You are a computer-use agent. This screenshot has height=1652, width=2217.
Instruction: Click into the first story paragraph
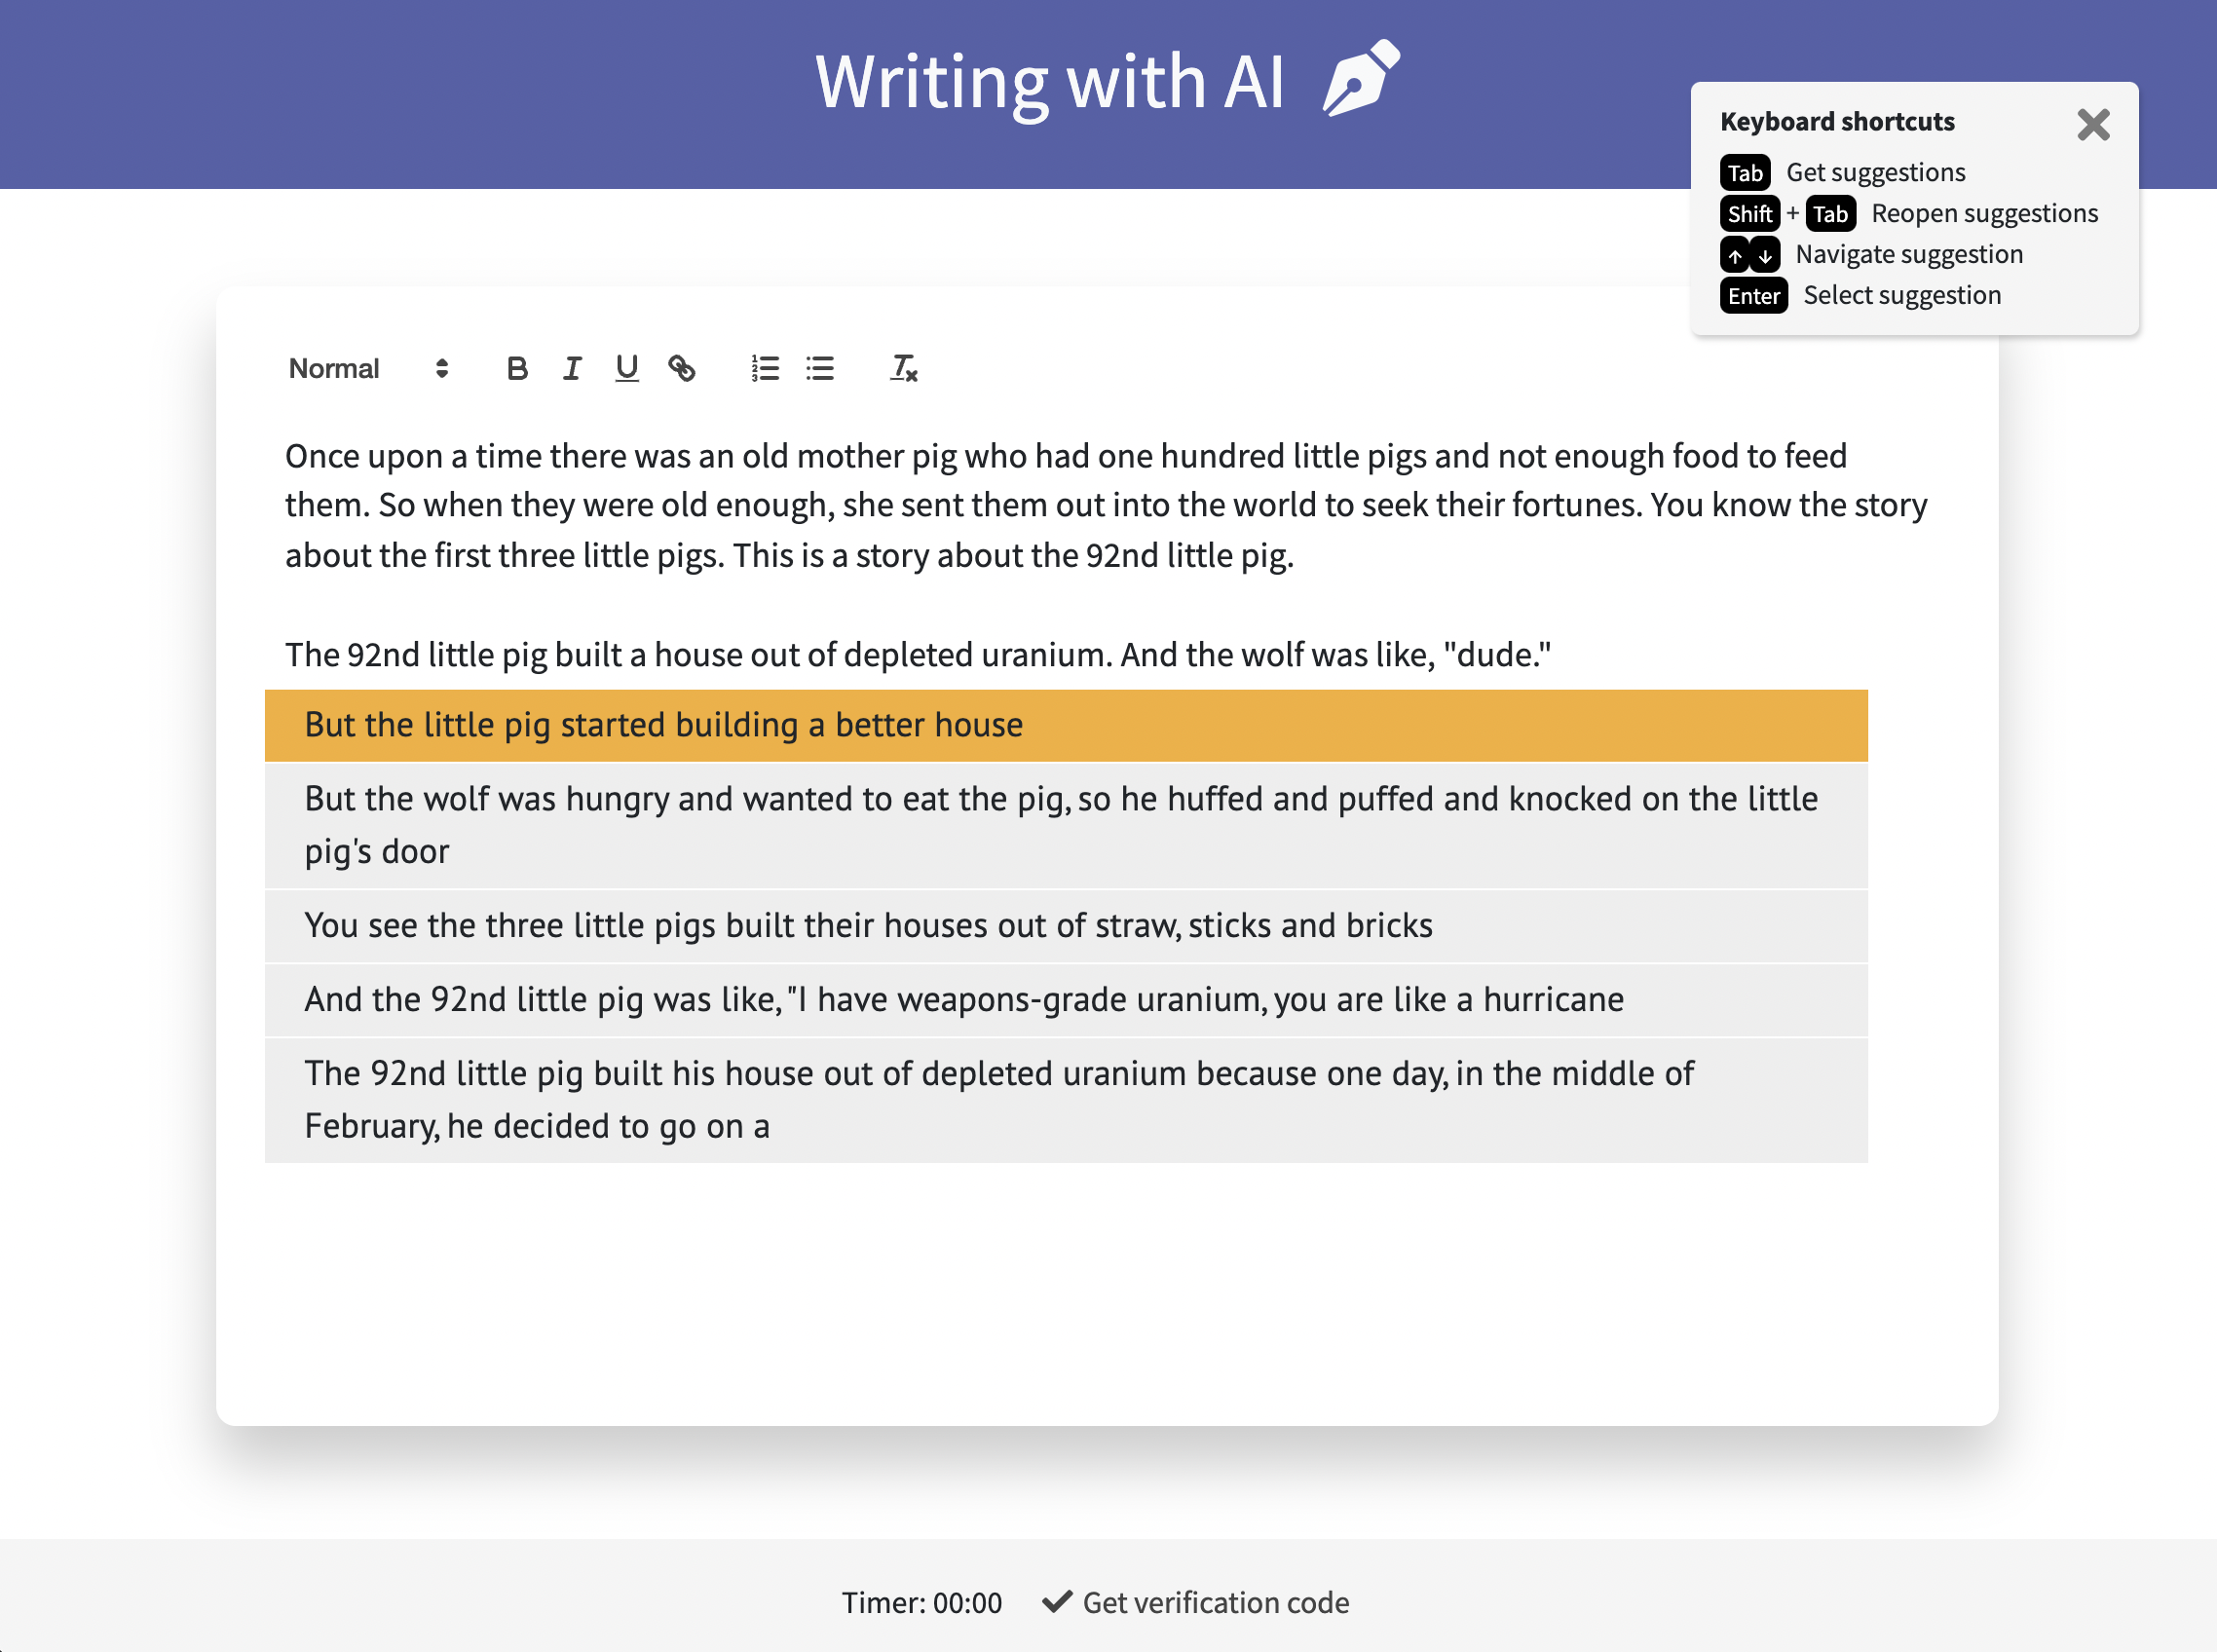[1106, 505]
